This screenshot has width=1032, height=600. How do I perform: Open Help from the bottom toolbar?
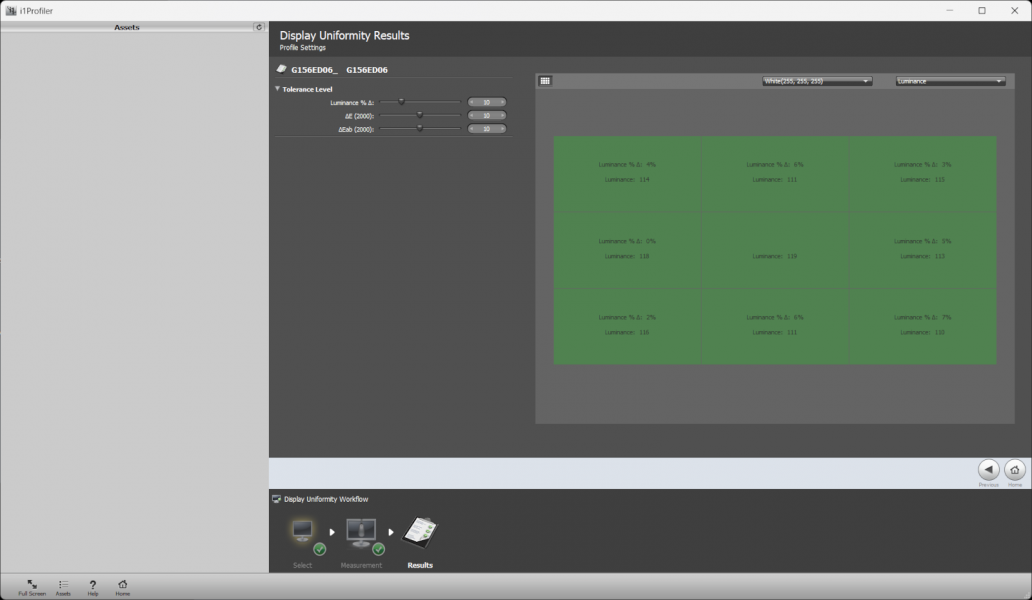93,584
